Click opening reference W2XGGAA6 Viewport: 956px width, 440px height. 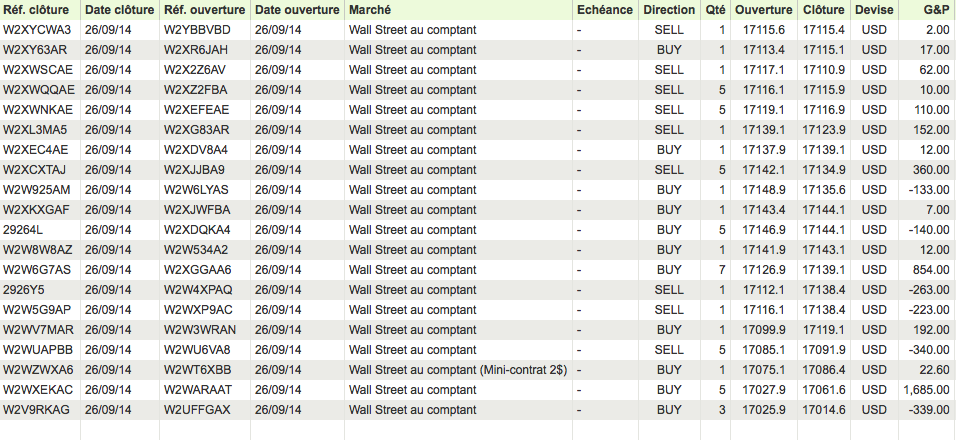(197, 270)
